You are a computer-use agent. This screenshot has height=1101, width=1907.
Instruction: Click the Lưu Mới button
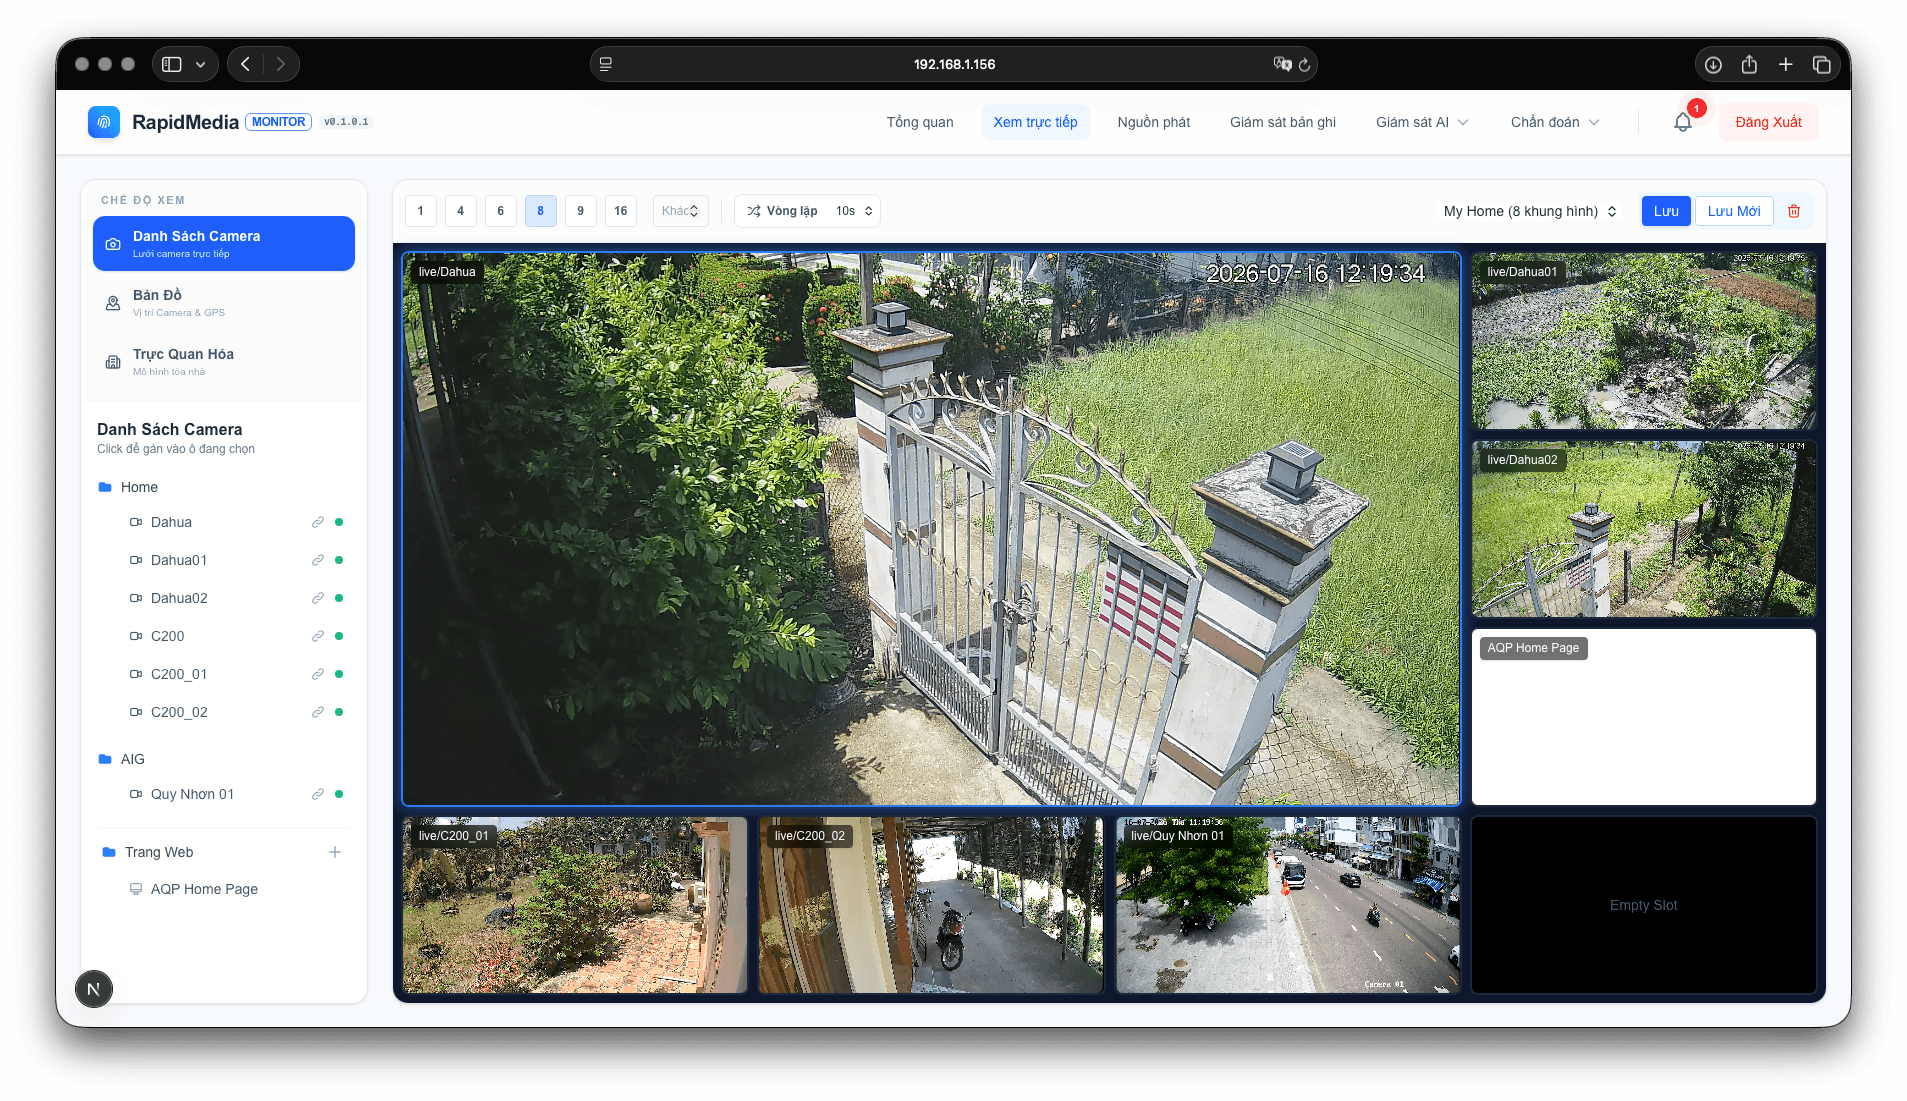click(x=1734, y=211)
